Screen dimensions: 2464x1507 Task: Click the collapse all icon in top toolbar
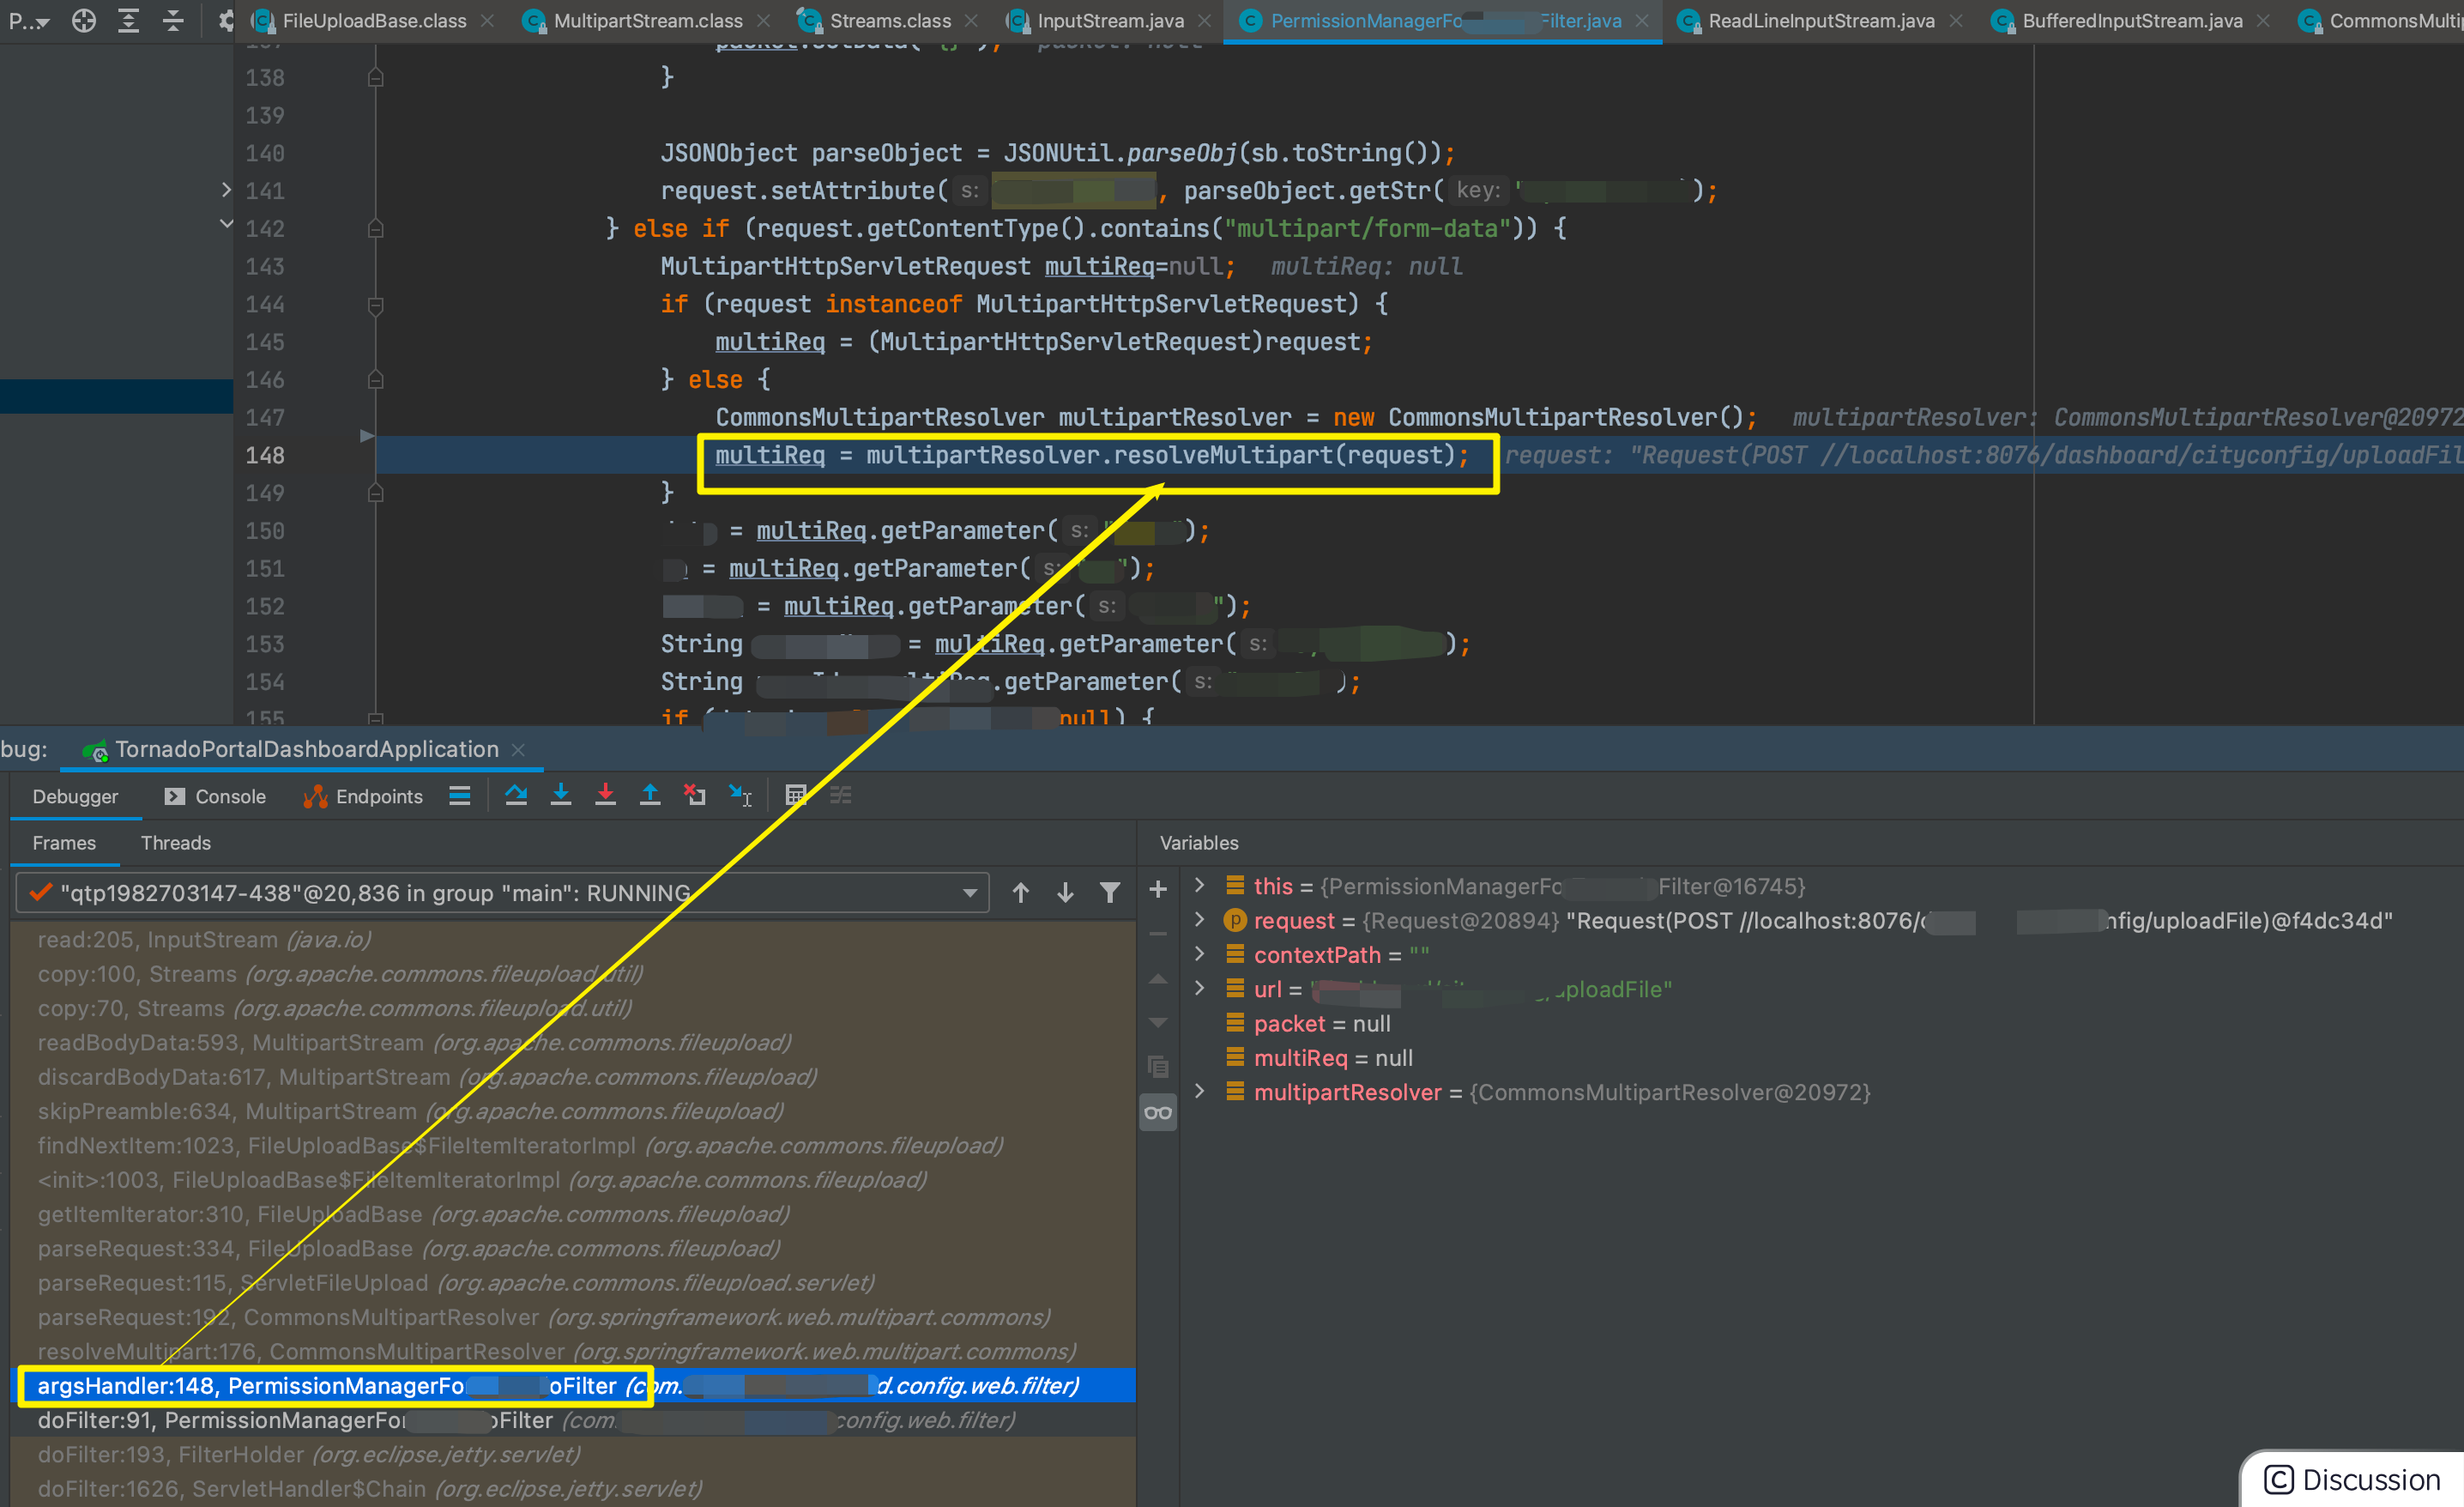[173, 20]
